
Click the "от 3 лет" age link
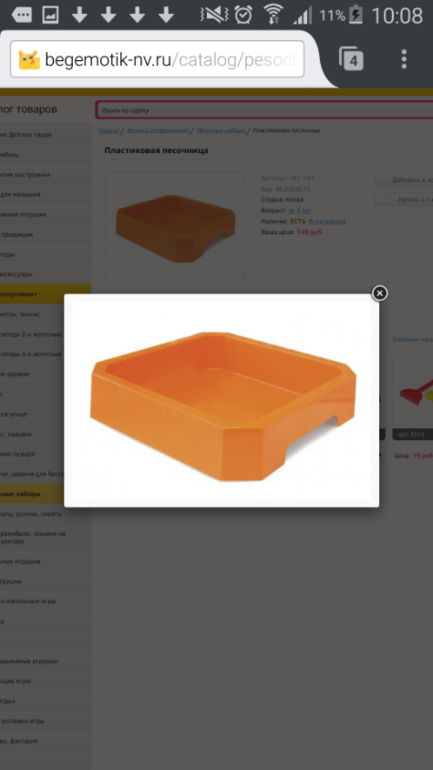pos(303,210)
